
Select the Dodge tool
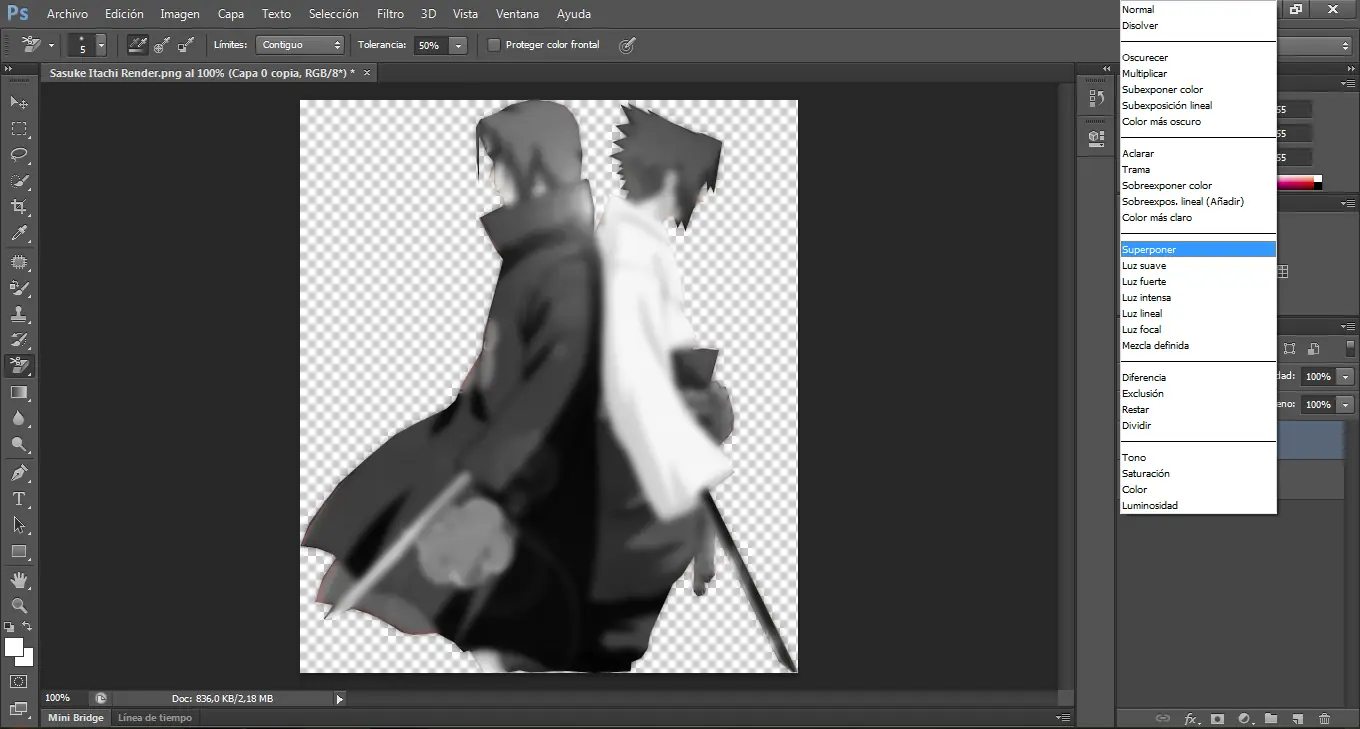[19, 444]
